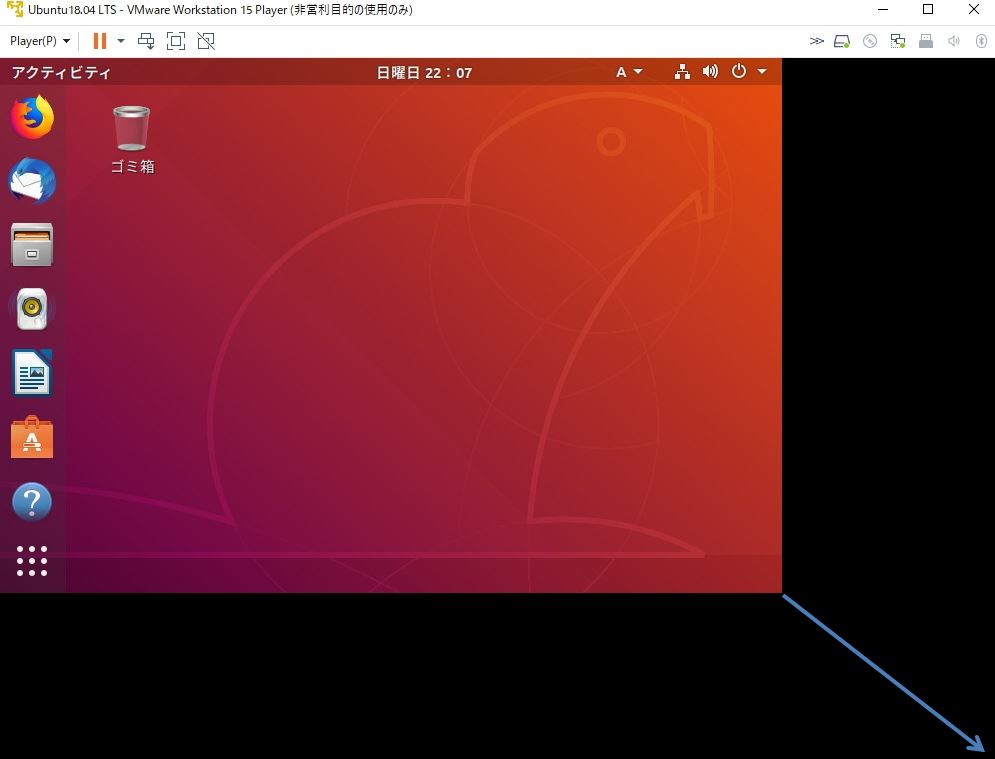Screen dimensions: 995x759
Task: Expand the power options arrow beside pause
Action: [121, 41]
